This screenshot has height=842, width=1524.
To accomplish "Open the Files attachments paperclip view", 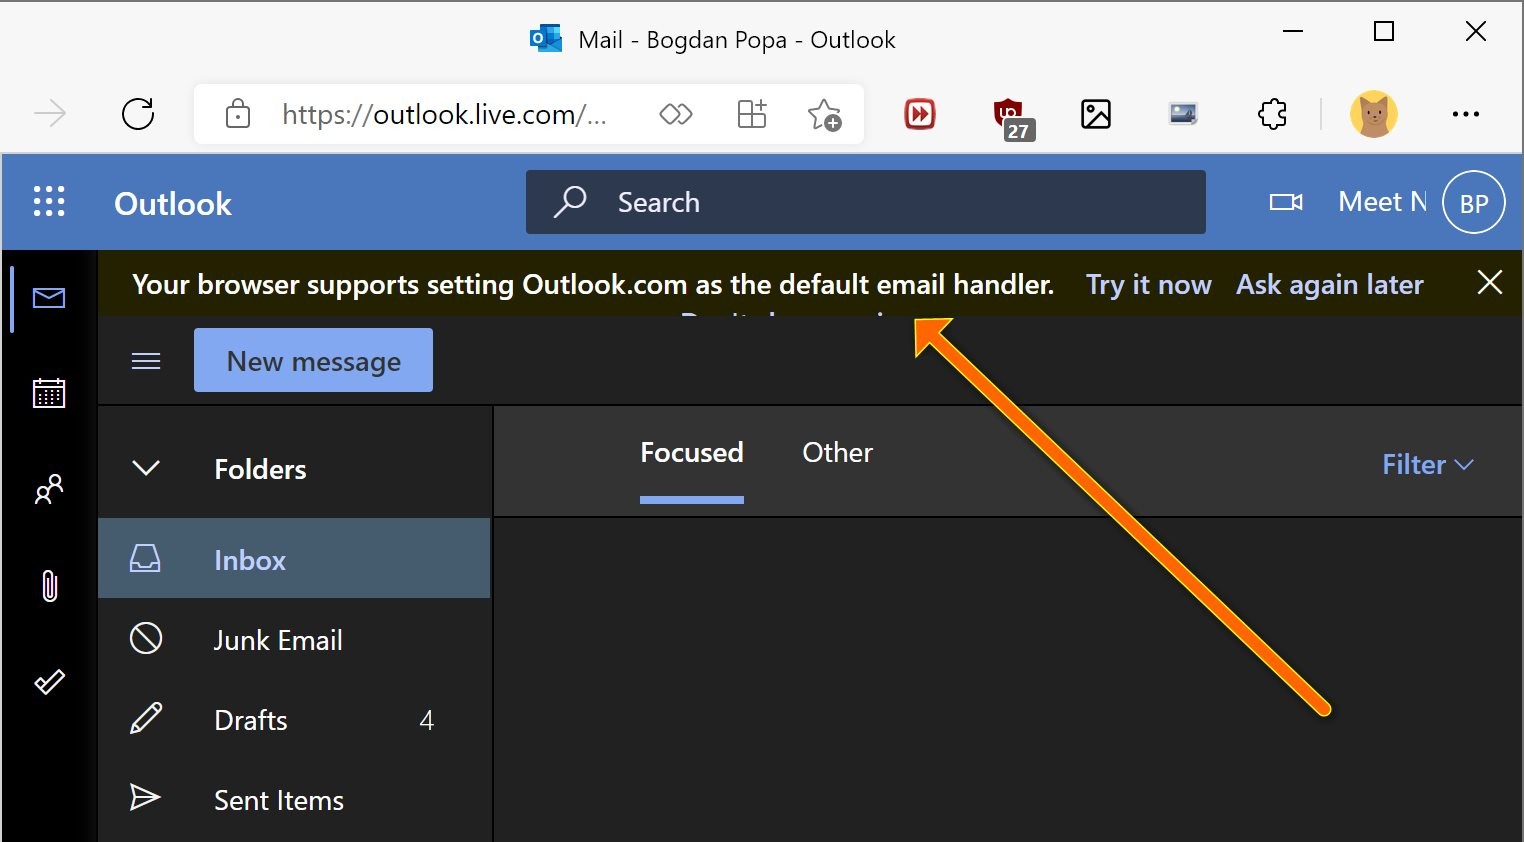I will click(49, 585).
